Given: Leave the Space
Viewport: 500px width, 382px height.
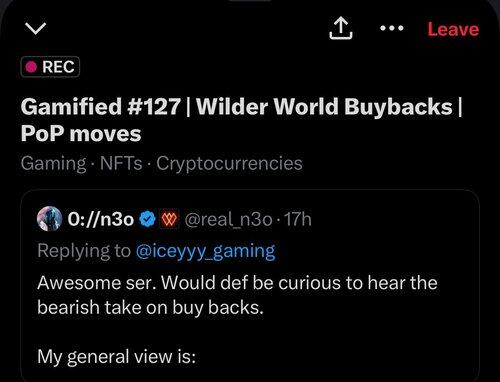Looking at the screenshot, I should coord(453,29).
